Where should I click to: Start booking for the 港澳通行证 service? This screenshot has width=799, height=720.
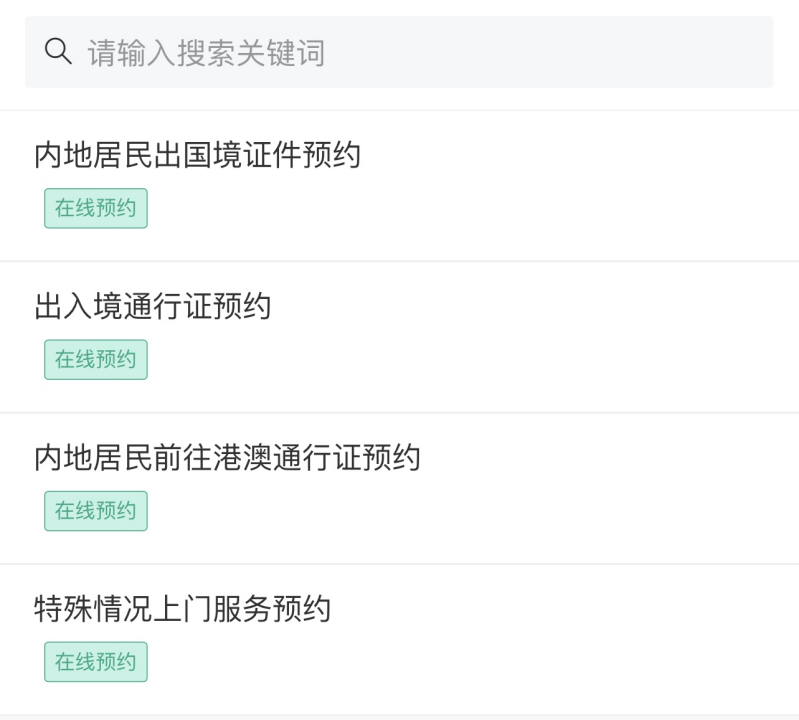coord(96,511)
